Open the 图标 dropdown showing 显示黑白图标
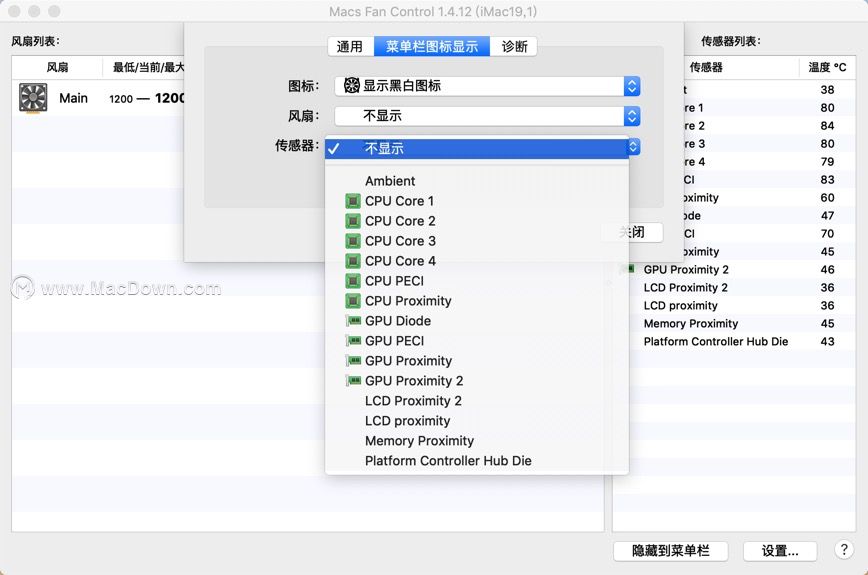Viewport: 868px width, 575px height. [x=487, y=86]
